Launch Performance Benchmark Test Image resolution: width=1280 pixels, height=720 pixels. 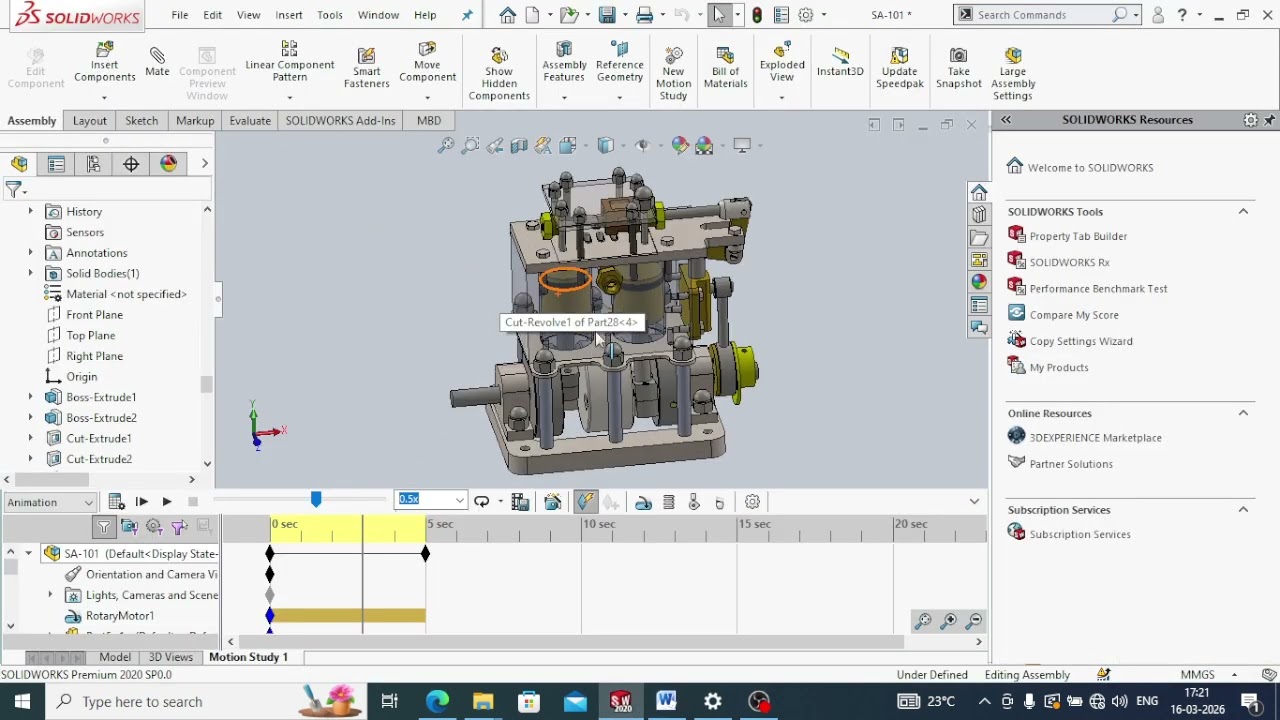(x=1098, y=288)
